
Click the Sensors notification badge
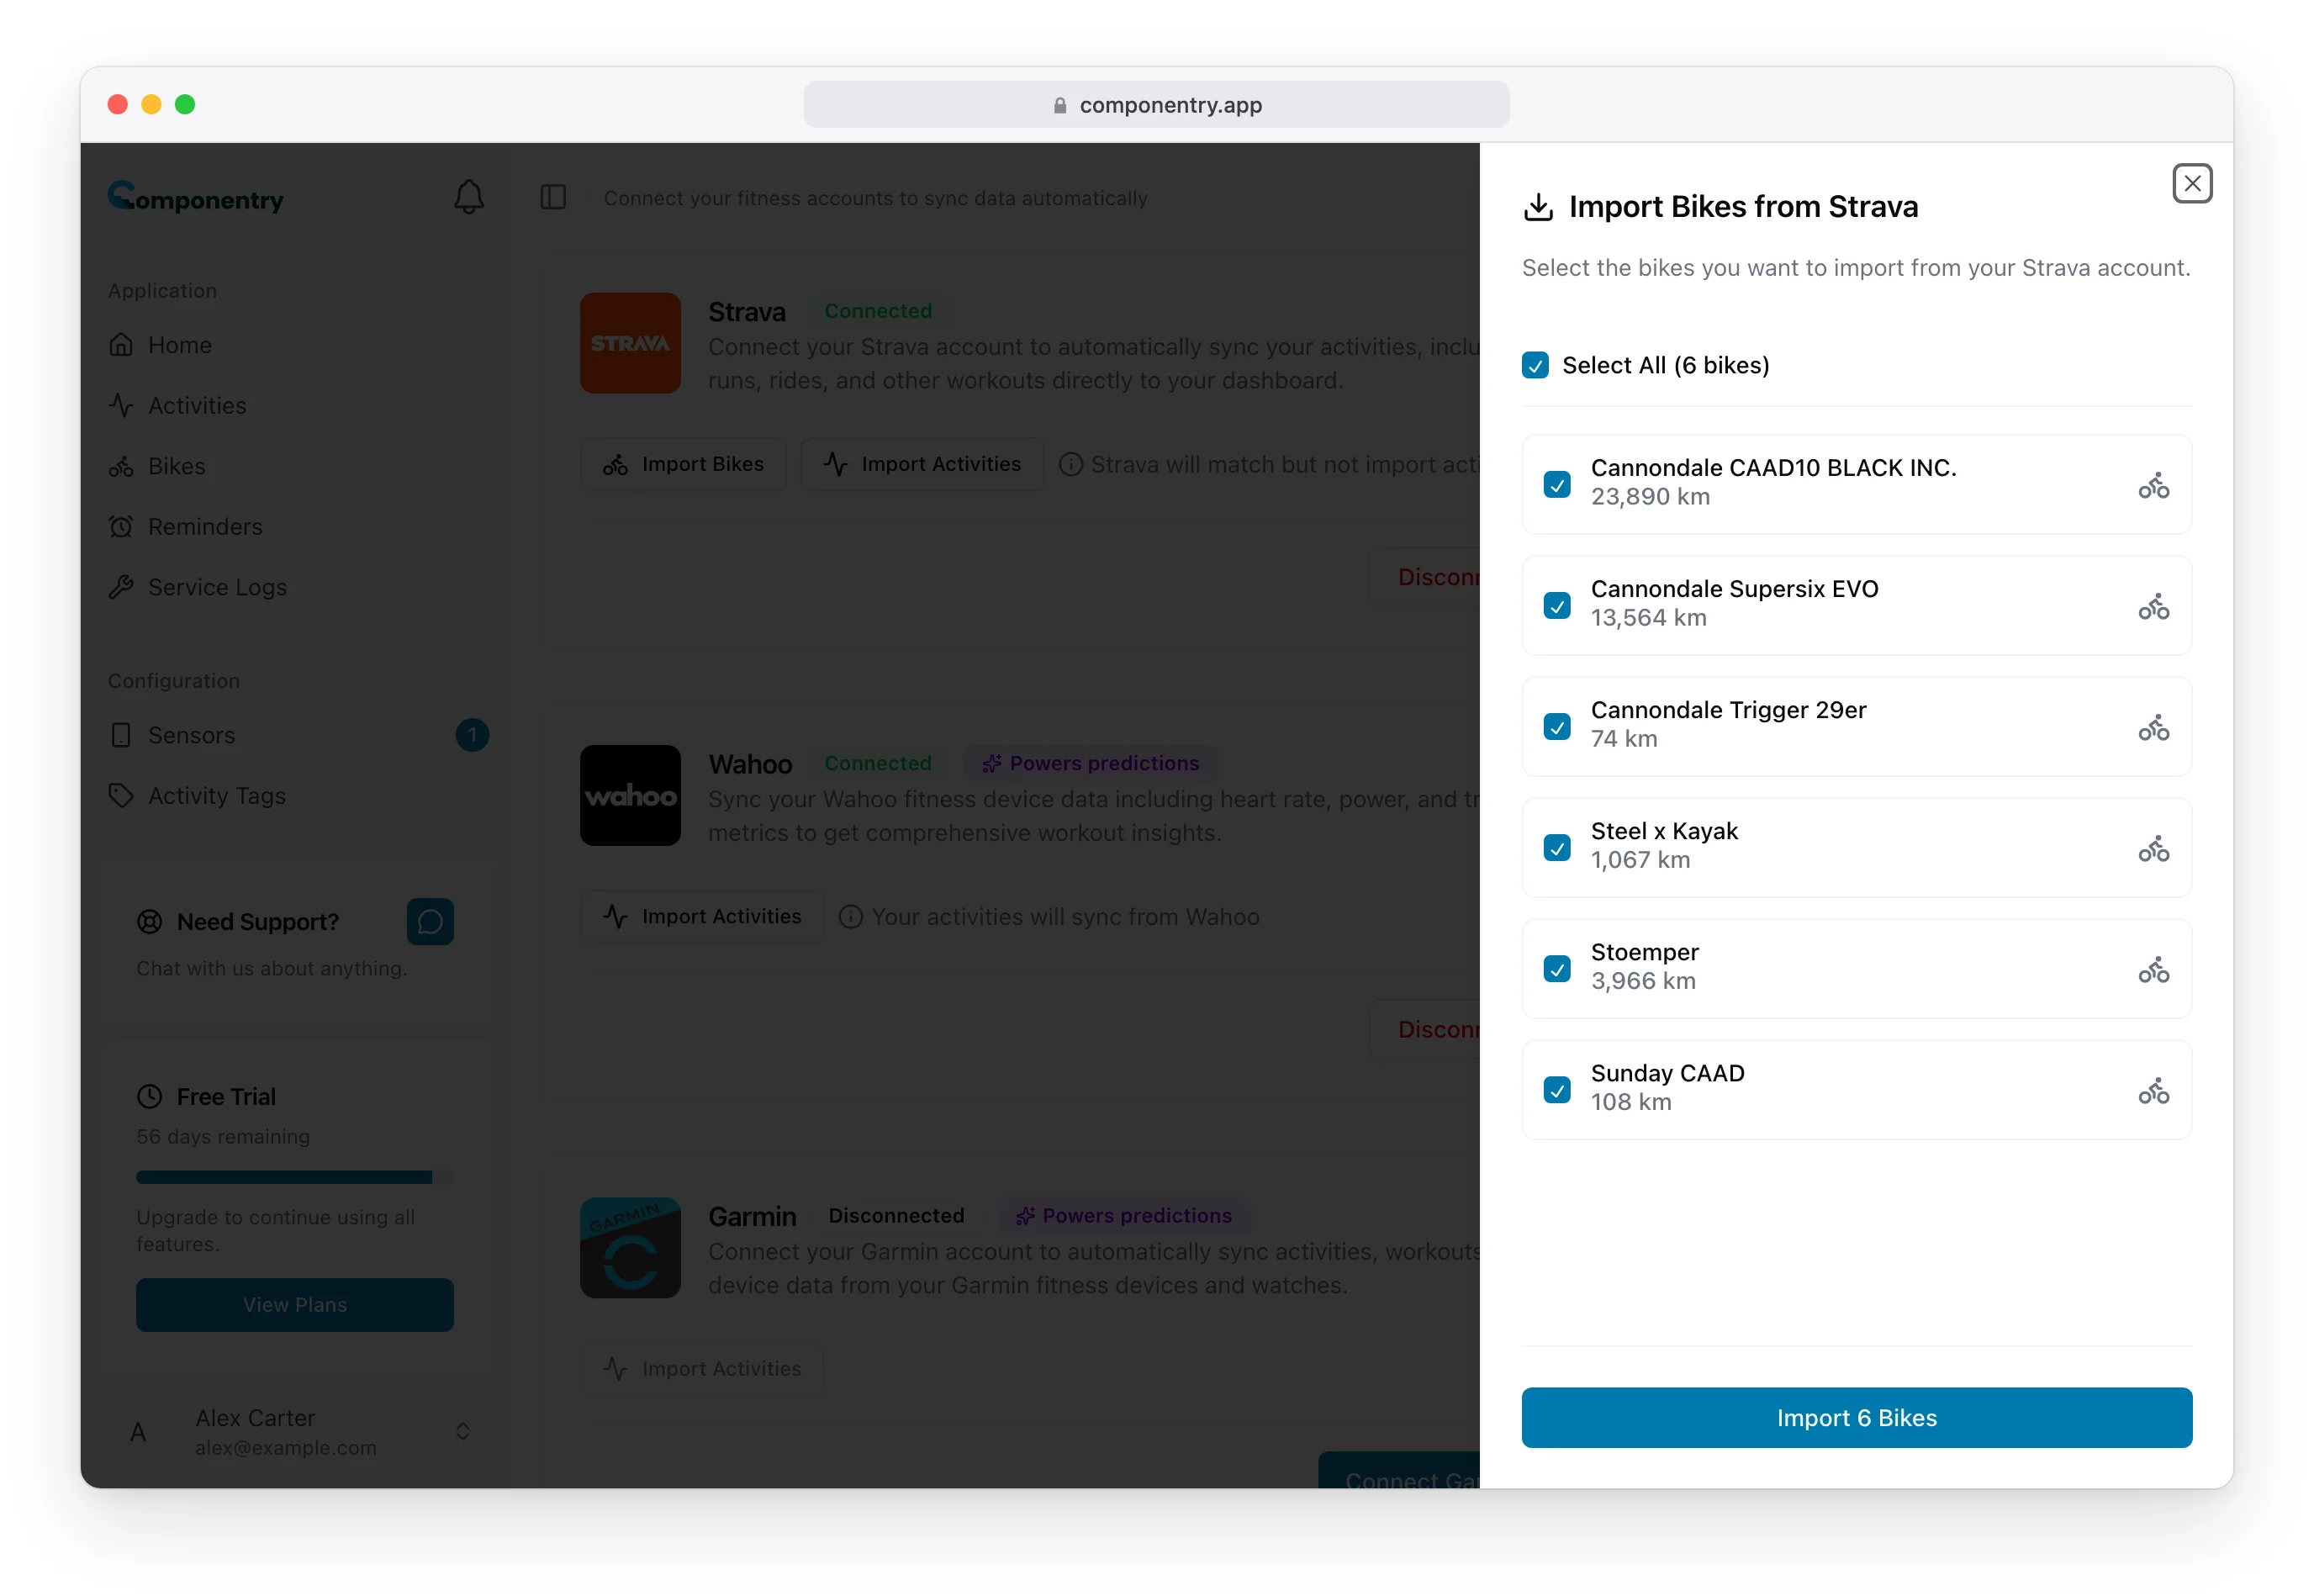click(472, 735)
